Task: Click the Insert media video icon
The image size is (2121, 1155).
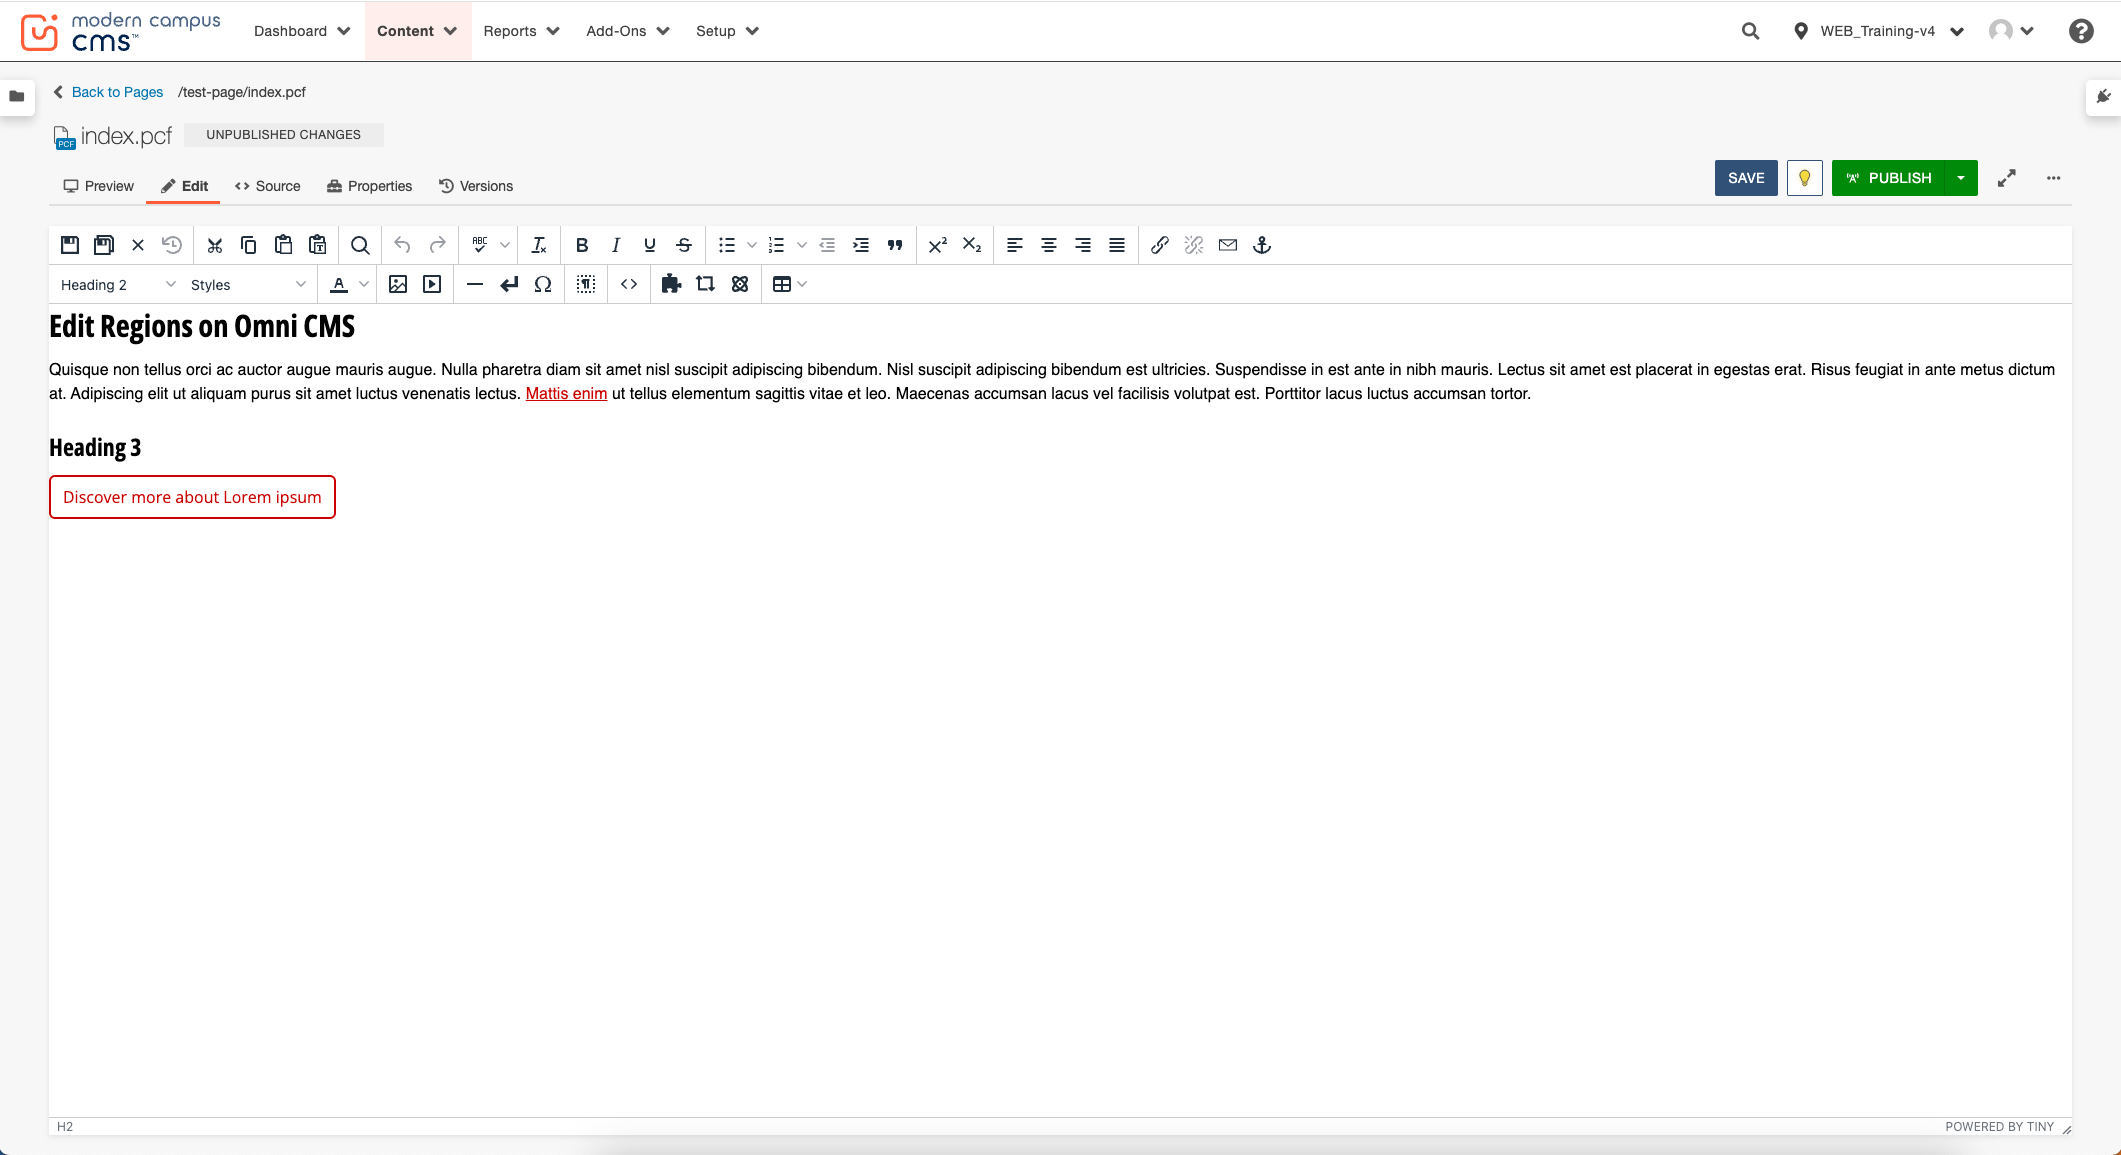Action: point(432,285)
